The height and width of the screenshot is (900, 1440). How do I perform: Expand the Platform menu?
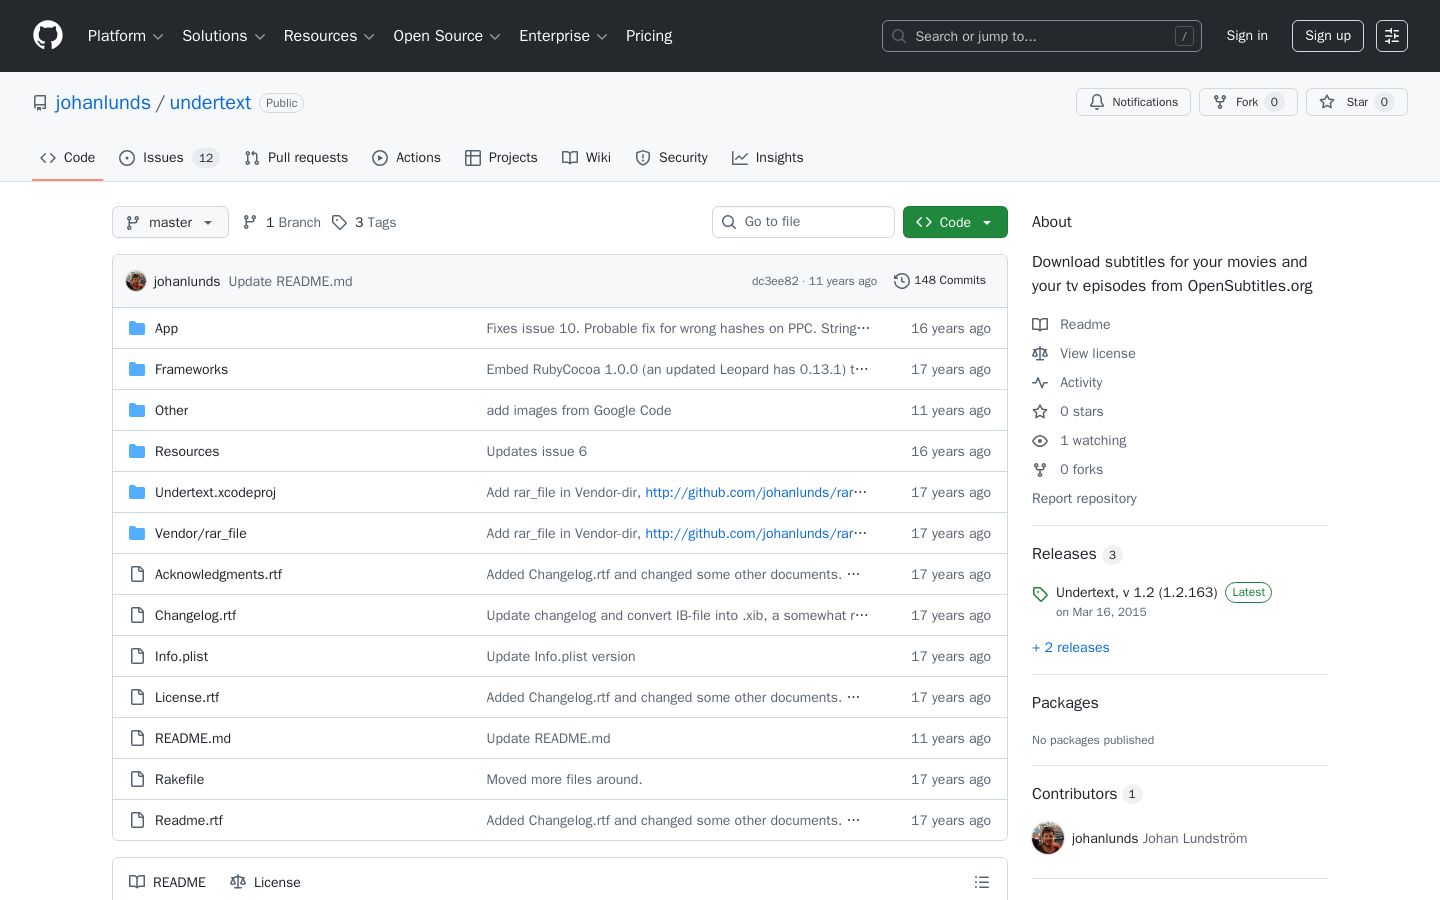[126, 36]
